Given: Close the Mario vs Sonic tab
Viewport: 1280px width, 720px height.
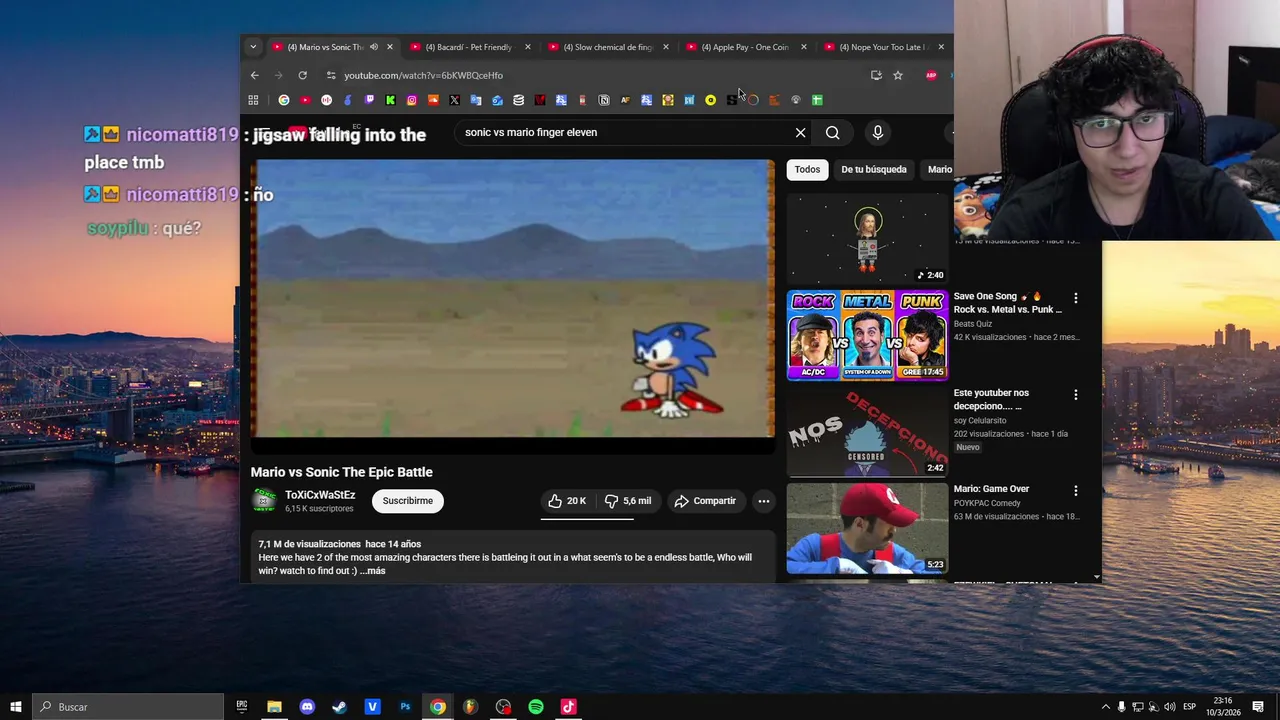Looking at the screenshot, I should coord(390,47).
